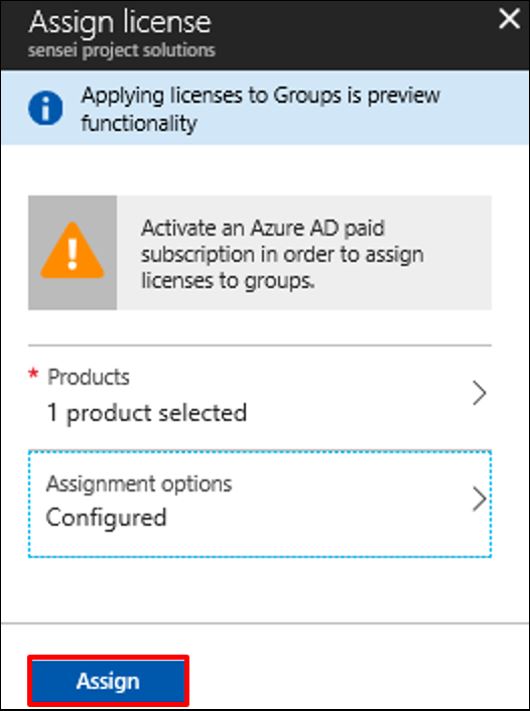
Task: Click the 'Assignment options' label text
Action: tap(139, 484)
